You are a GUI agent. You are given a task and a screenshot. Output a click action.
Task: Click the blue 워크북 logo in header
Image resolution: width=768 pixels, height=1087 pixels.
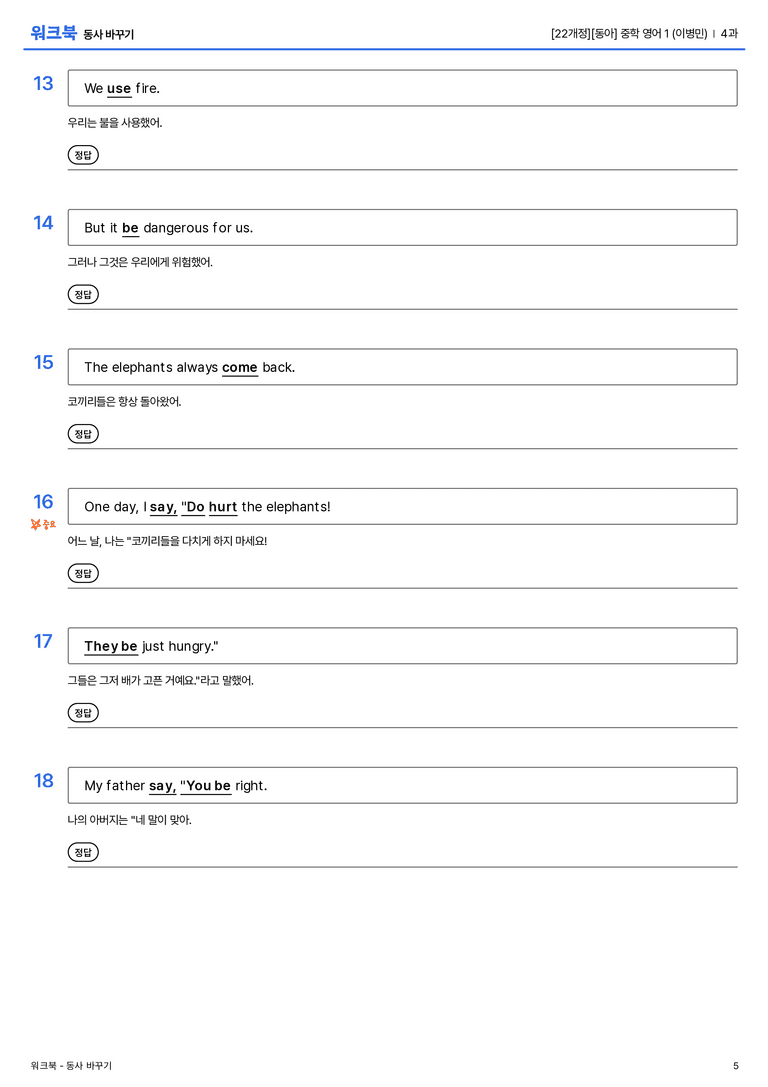(x=53, y=33)
